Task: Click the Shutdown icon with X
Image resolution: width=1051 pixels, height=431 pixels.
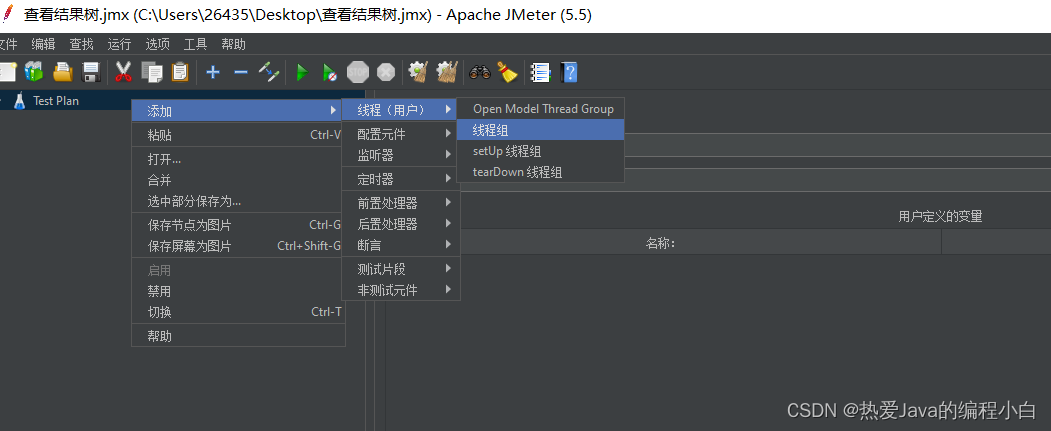Action: (386, 72)
